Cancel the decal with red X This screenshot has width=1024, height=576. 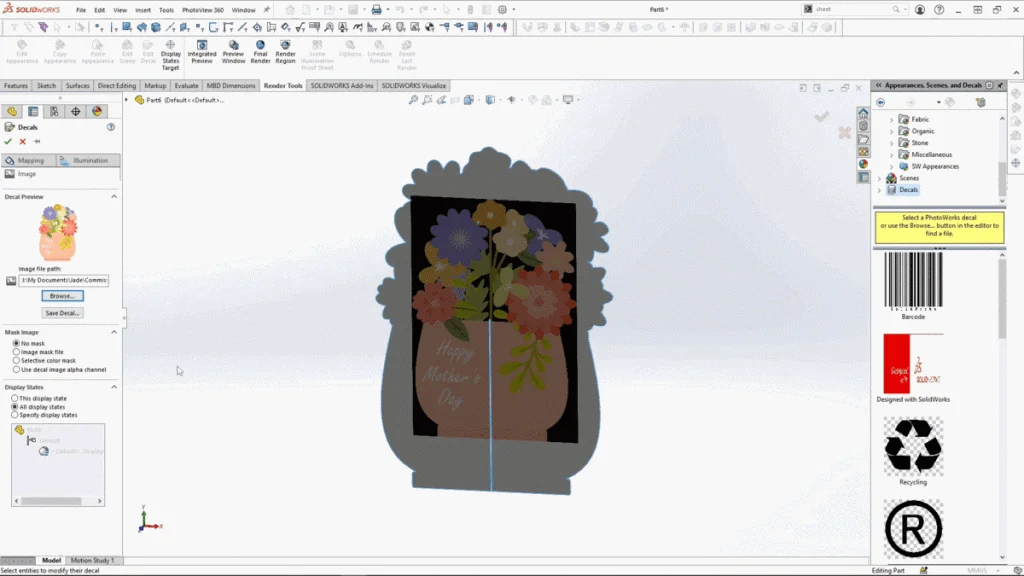point(22,142)
